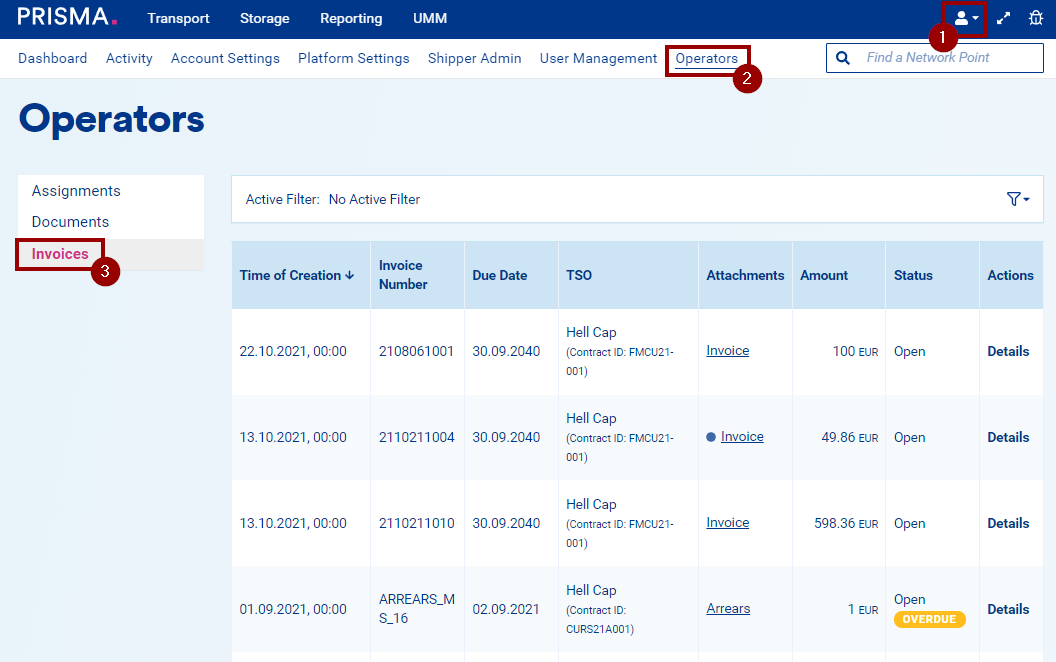
Task: View Details for ARREARS_MS_16 invoice
Action: pyautogui.click(x=1008, y=609)
